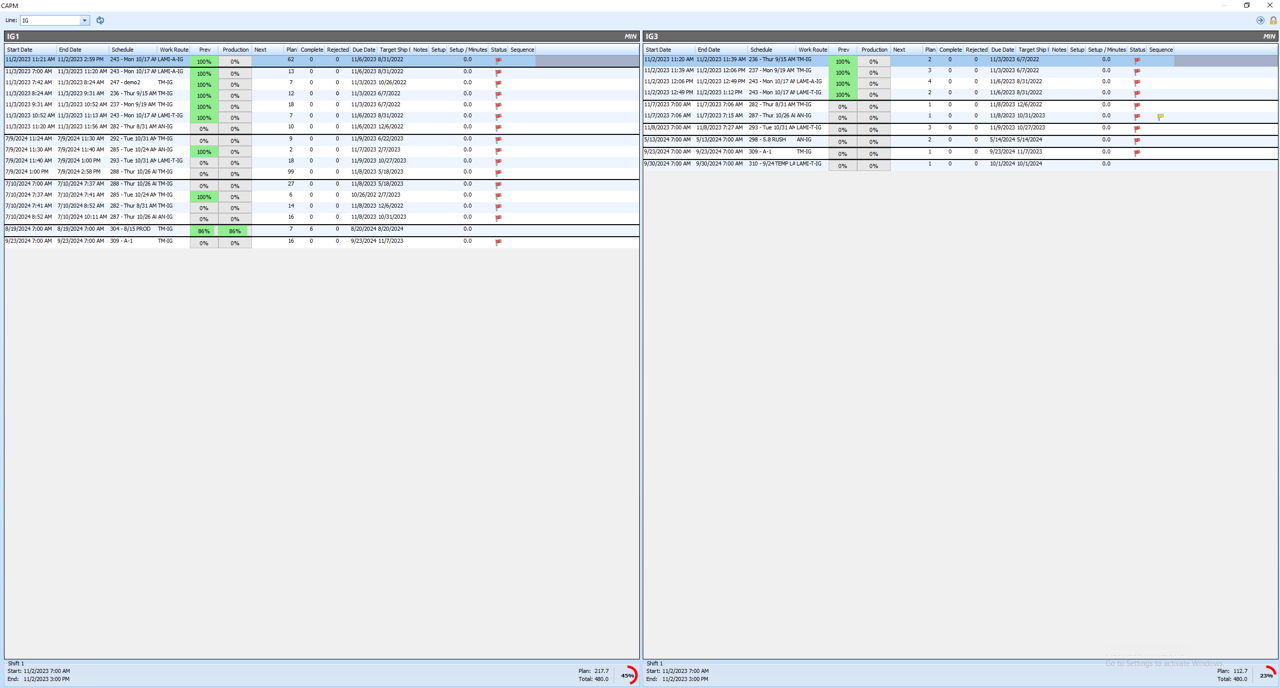Click inside the Line input field showing IG
This screenshot has width=1280, height=688.
coord(50,20)
